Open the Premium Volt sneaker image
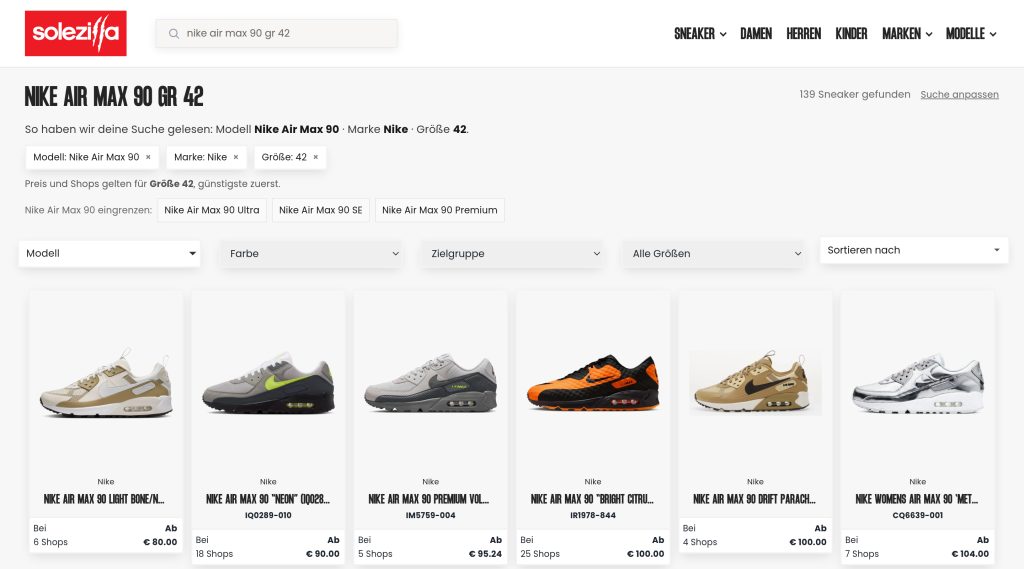The width and height of the screenshot is (1024, 569). [x=430, y=383]
